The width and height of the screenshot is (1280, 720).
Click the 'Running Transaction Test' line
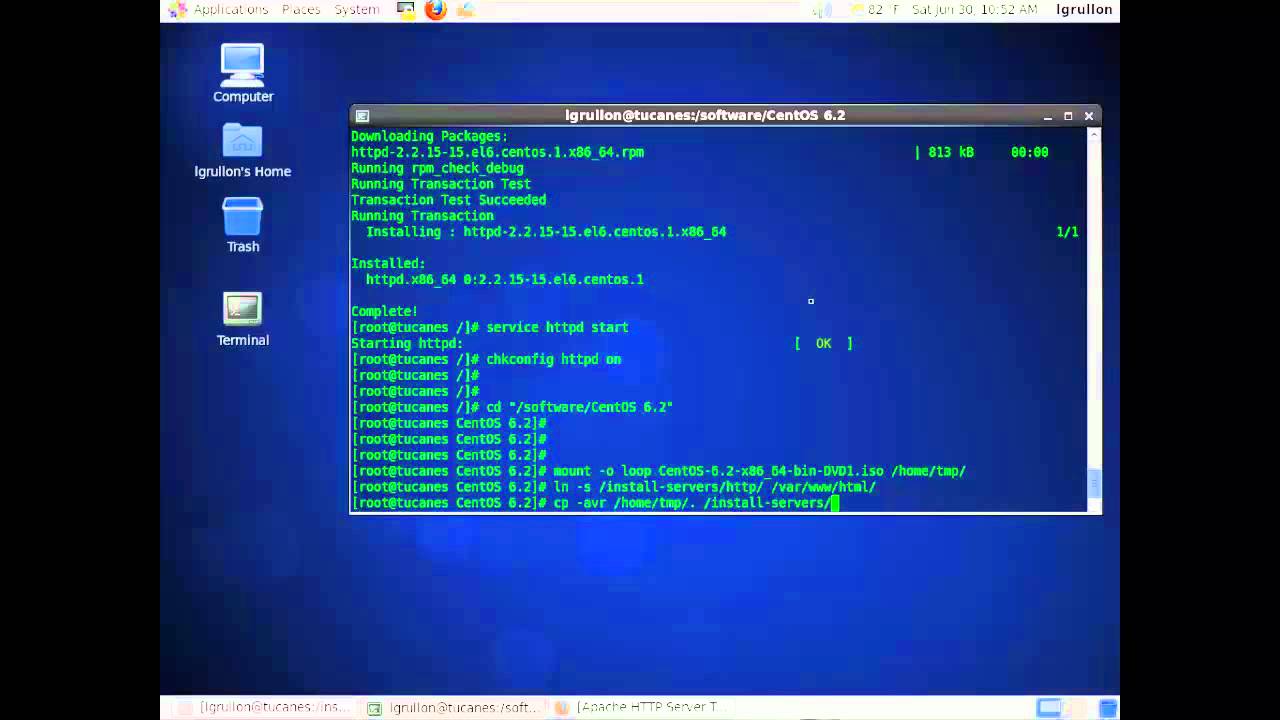441,184
